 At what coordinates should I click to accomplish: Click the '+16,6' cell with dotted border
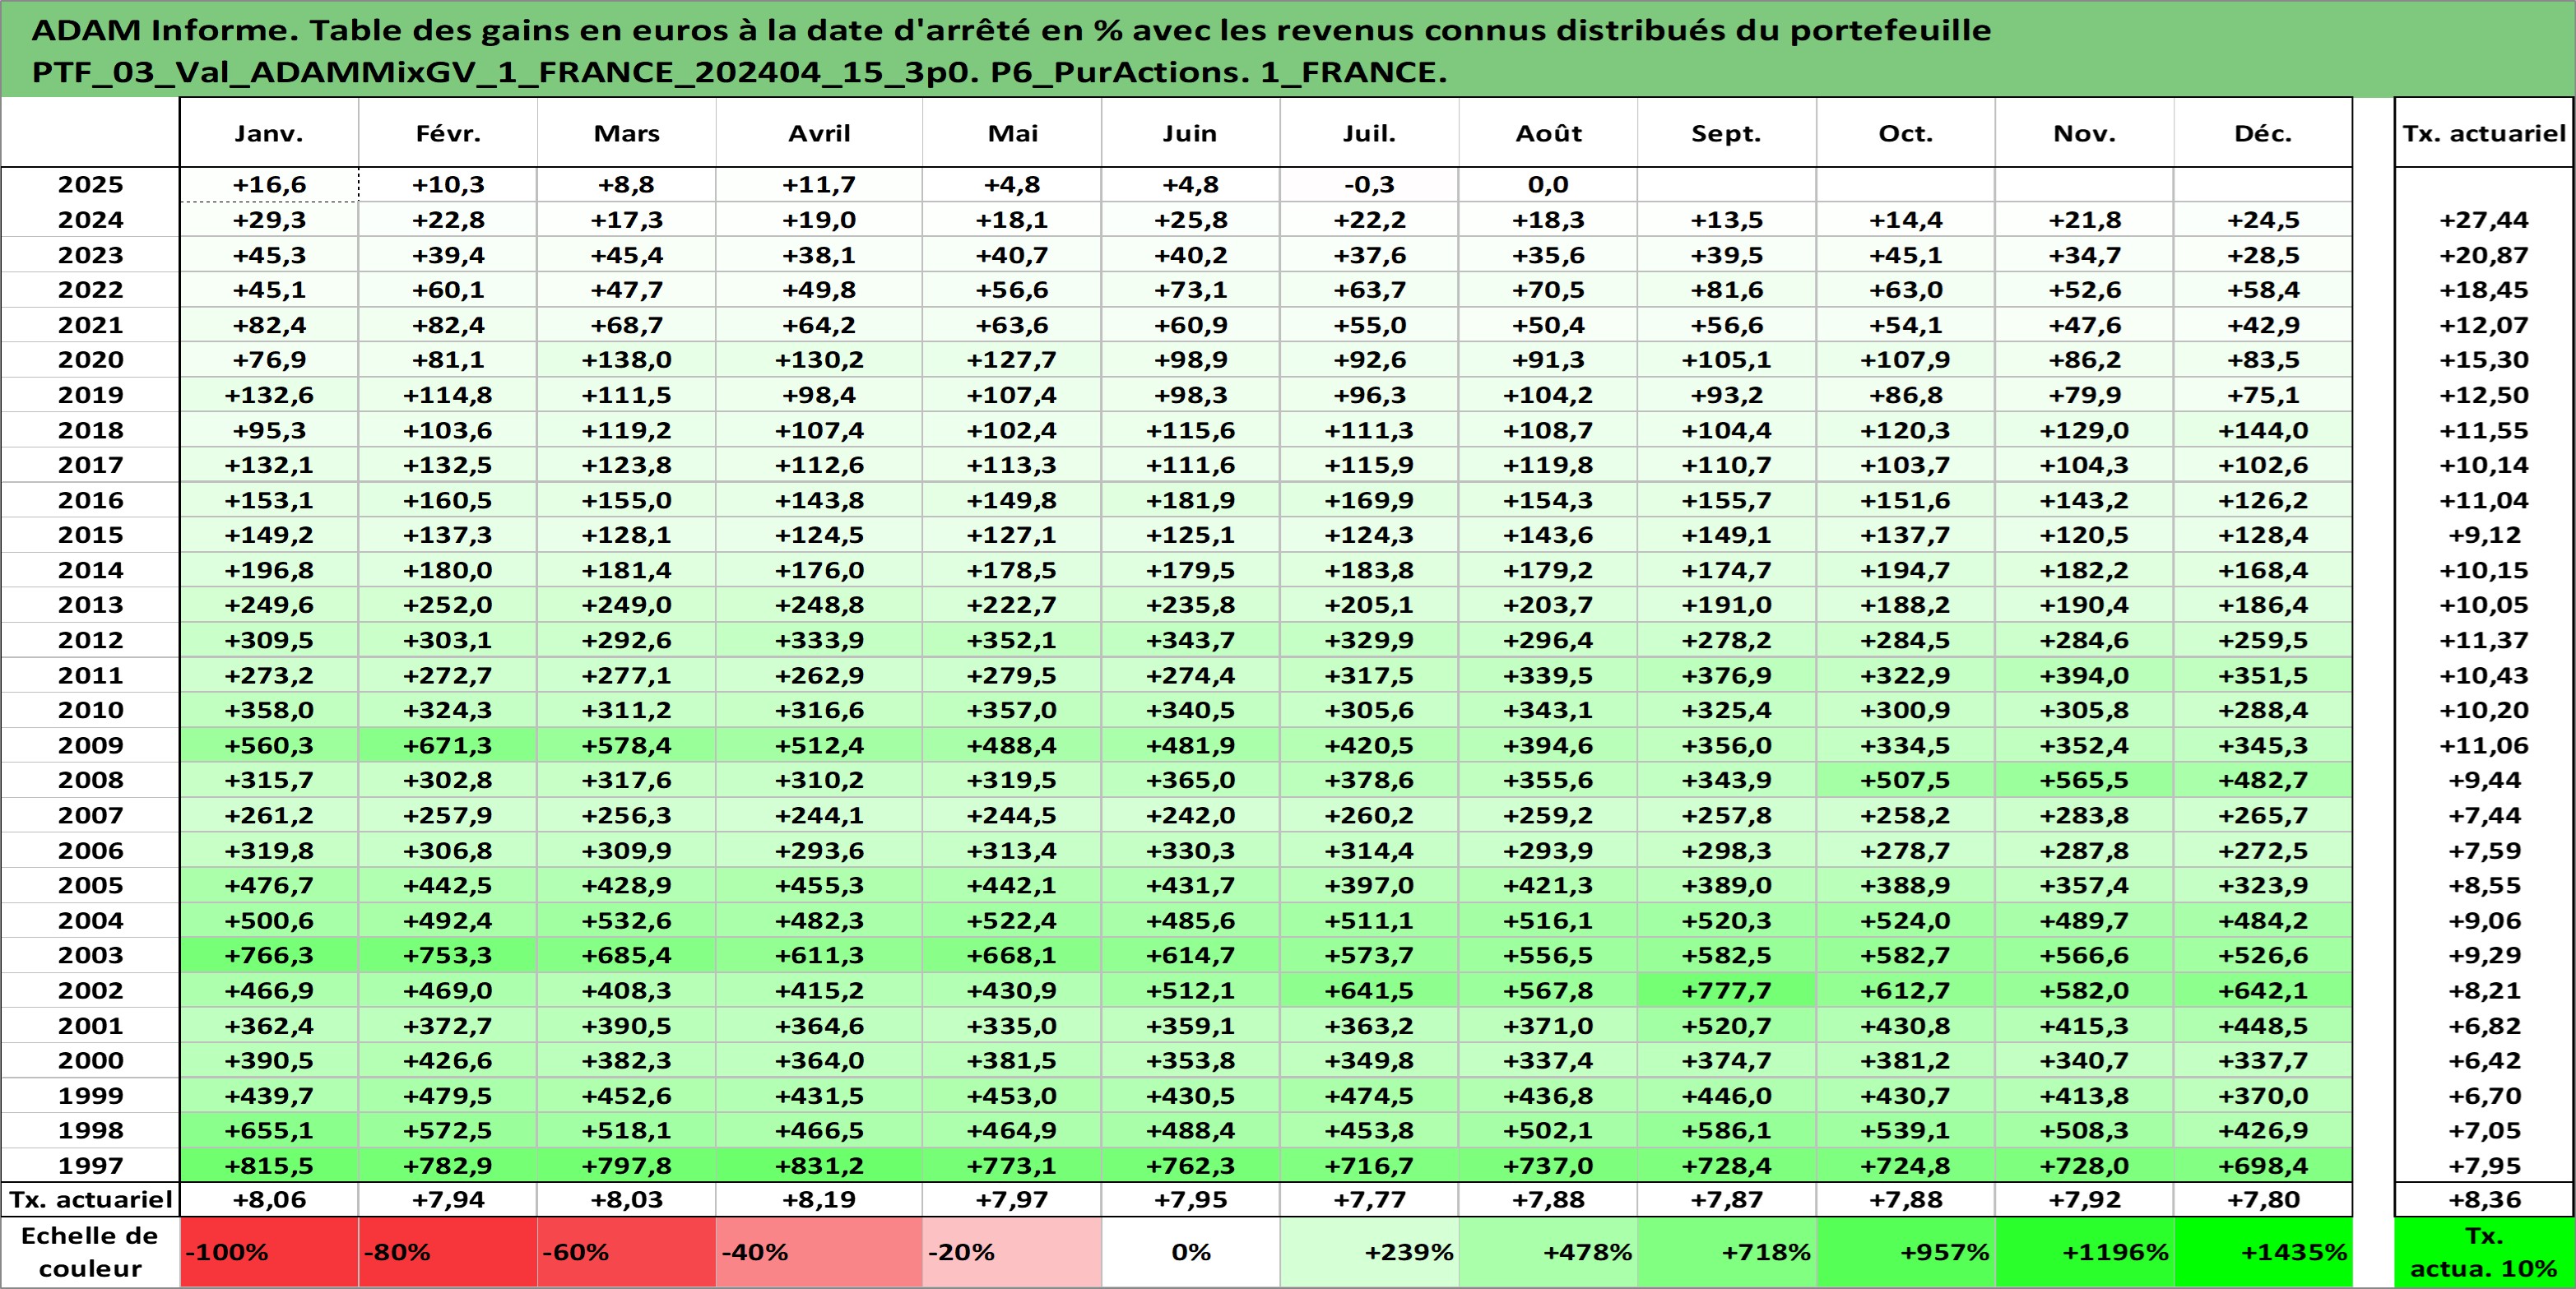coord(269,185)
